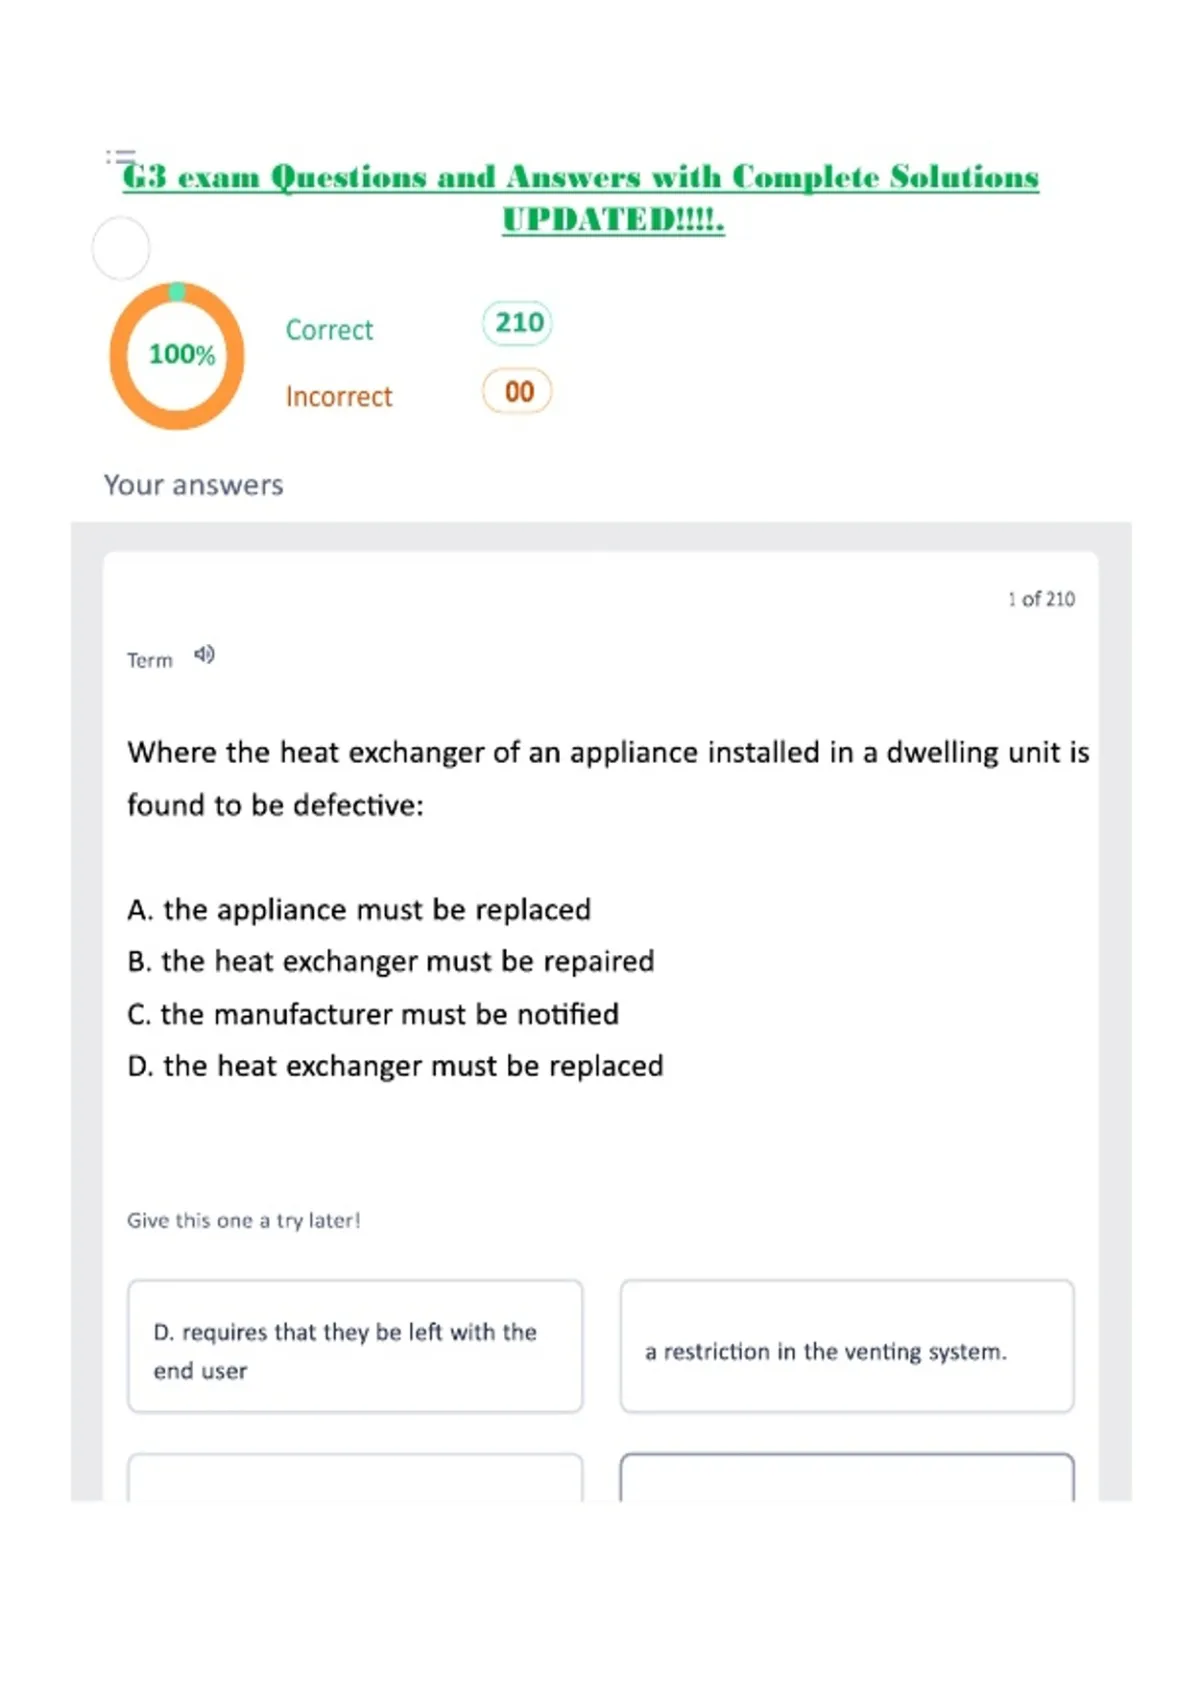Viewport: 1200px width, 1700px height.
Task: Click option D 'heat exchanger must be replaced'
Action: 395,1066
